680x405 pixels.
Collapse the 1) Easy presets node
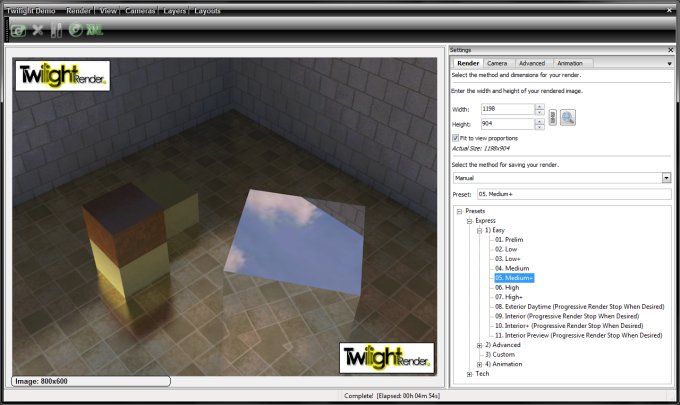tap(479, 230)
